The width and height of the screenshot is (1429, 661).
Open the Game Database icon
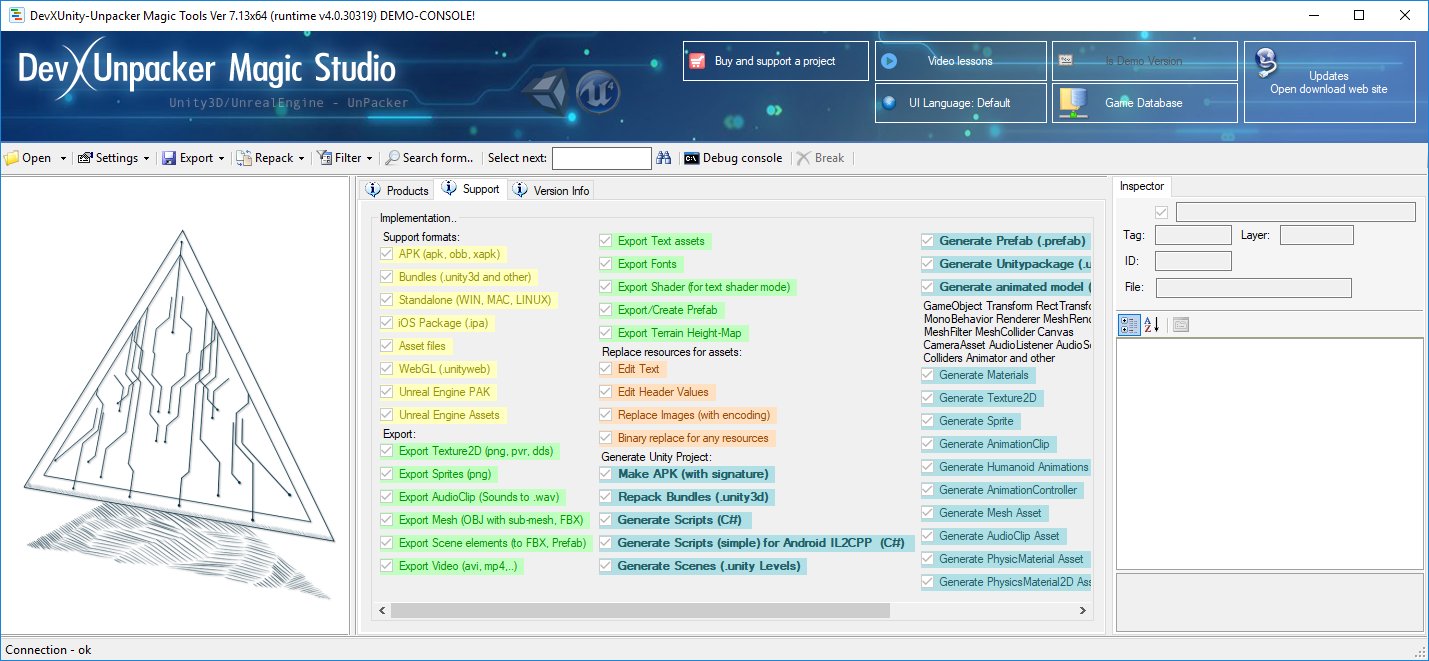tap(1073, 103)
